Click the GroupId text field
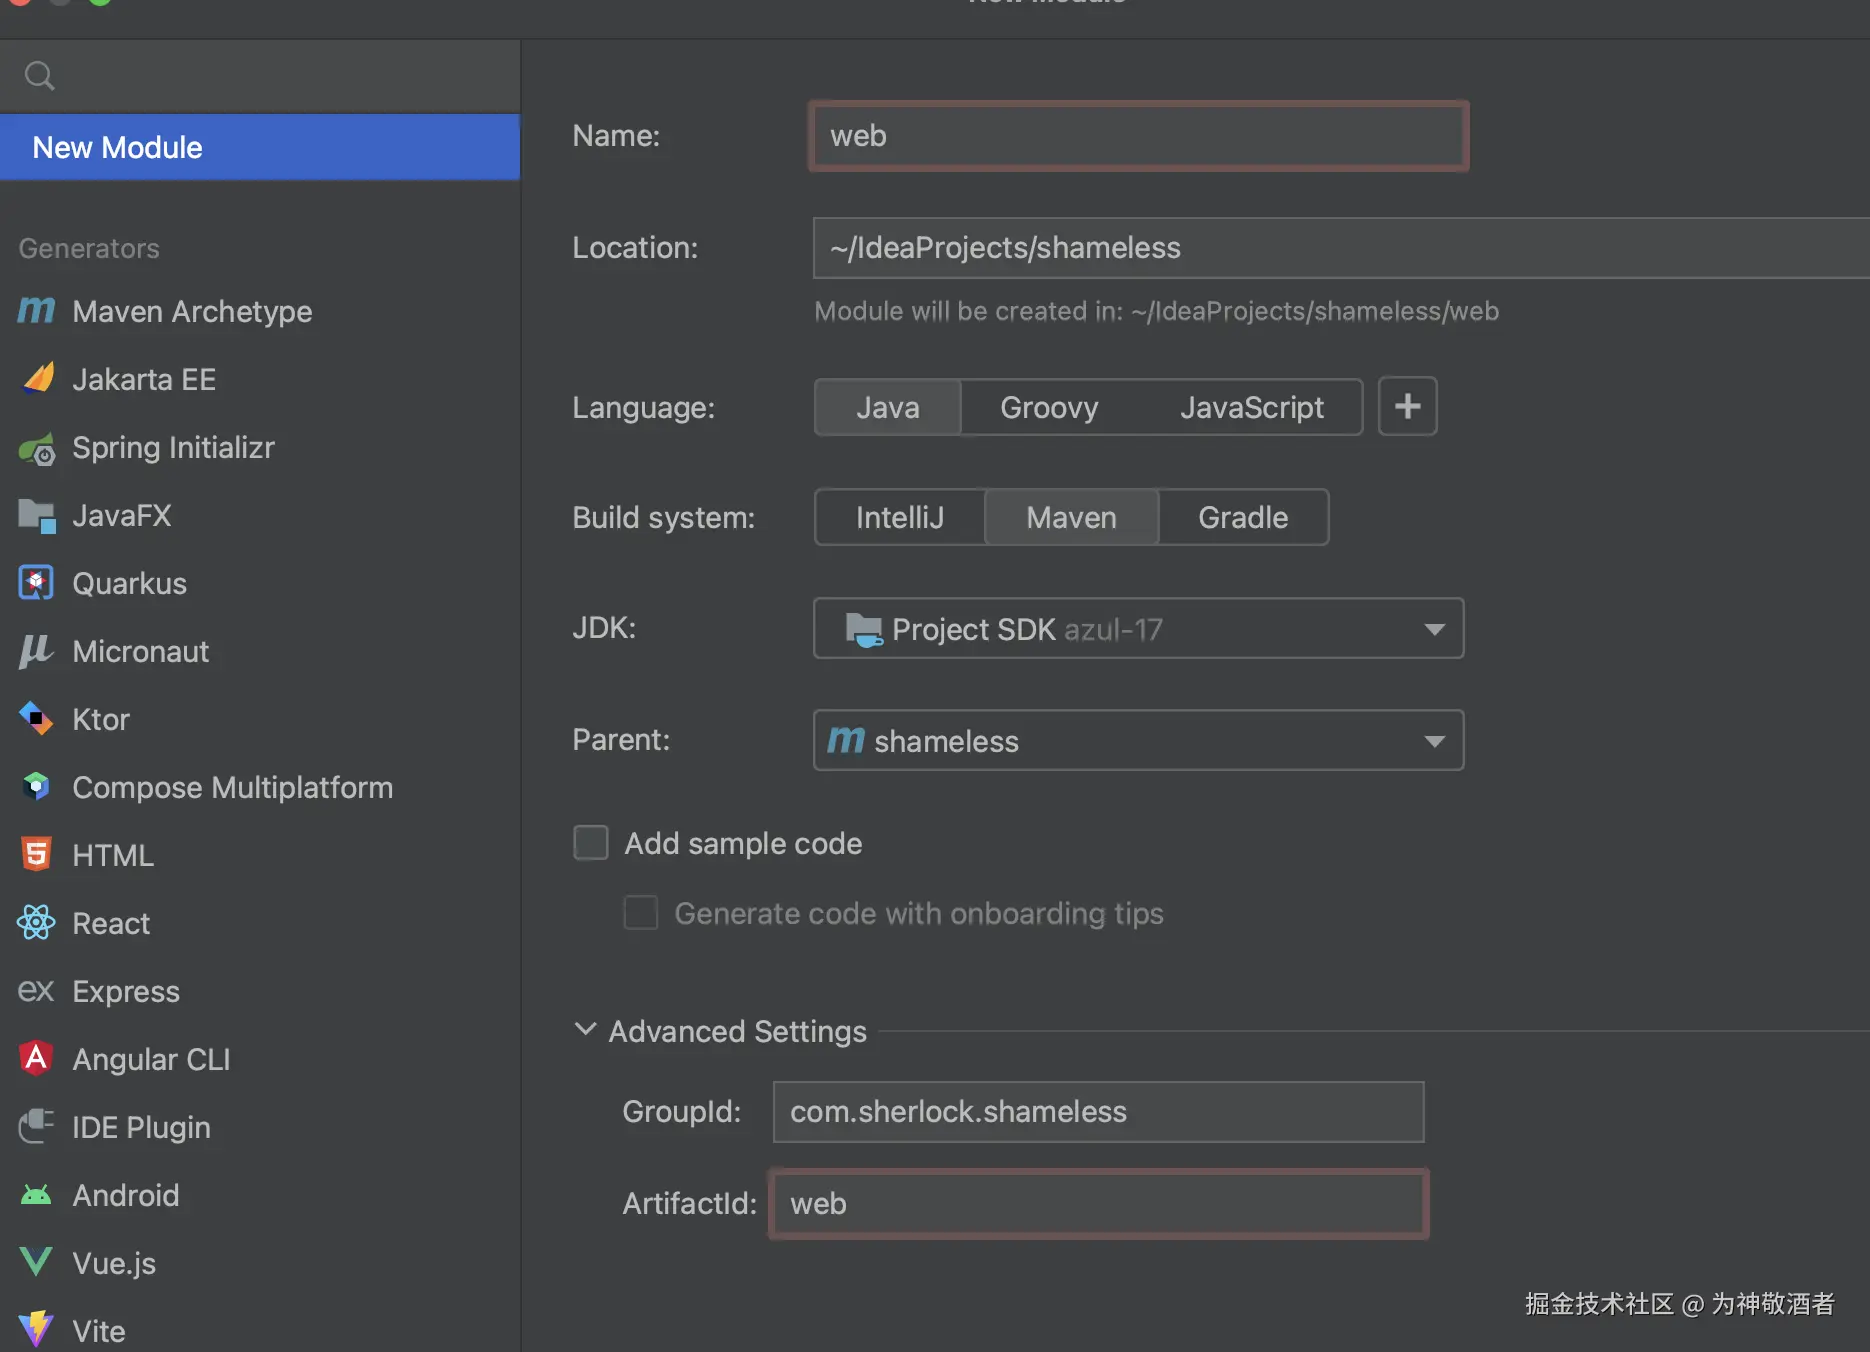The width and height of the screenshot is (1870, 1352). click(1098, 1111)
